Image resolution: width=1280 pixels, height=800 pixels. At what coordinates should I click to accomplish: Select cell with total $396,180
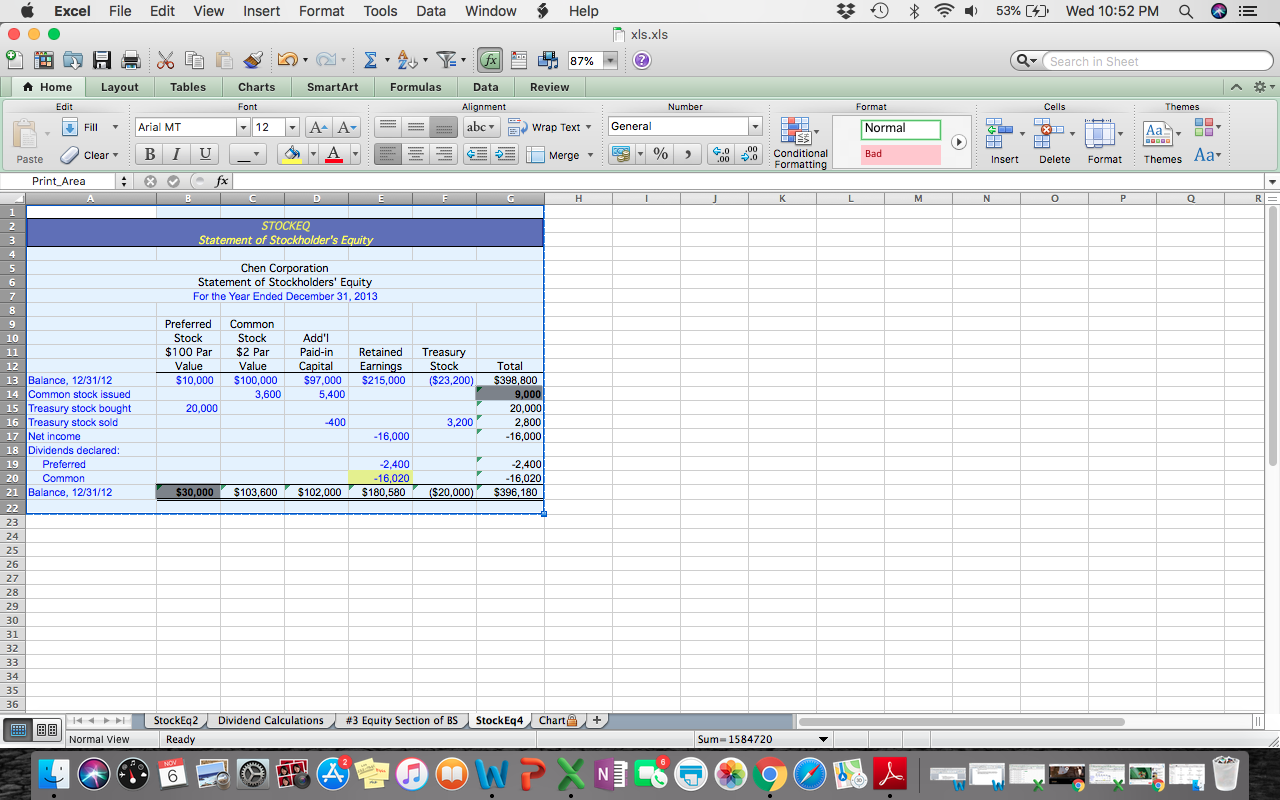pyautogui.click(x=511, y=492)
